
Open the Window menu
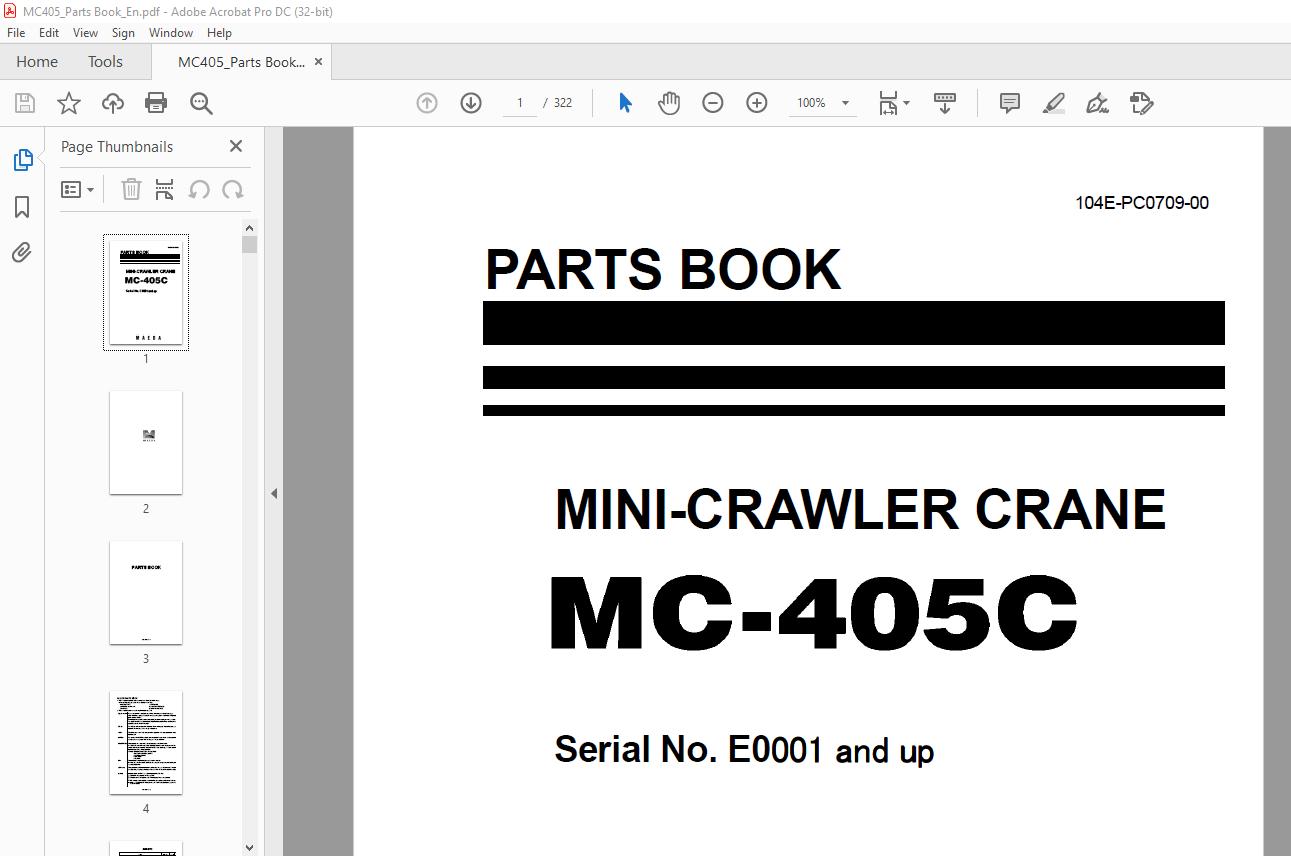click(x=171, y=33)
